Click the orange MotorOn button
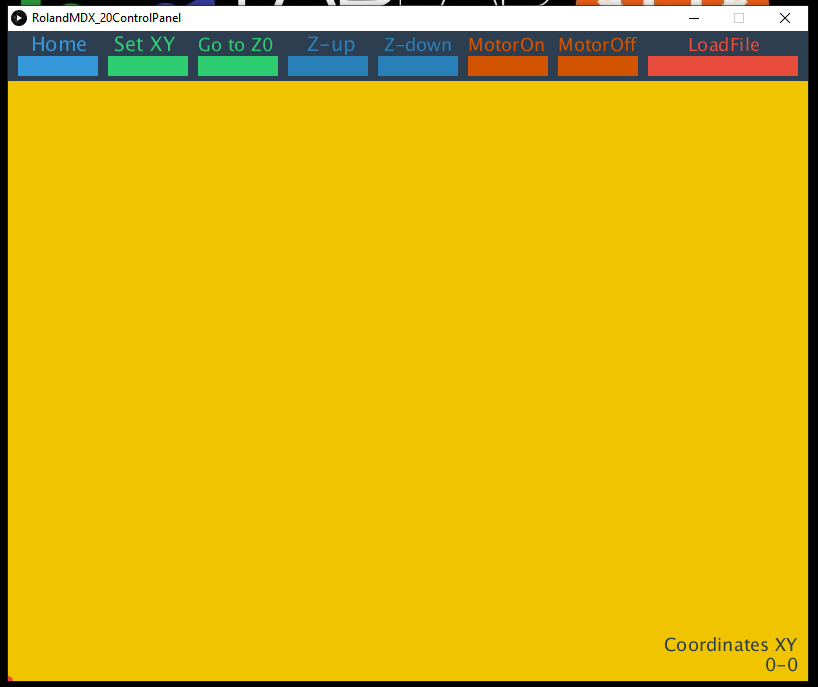Viewport: 818px width, 687px height. [508, 66]
